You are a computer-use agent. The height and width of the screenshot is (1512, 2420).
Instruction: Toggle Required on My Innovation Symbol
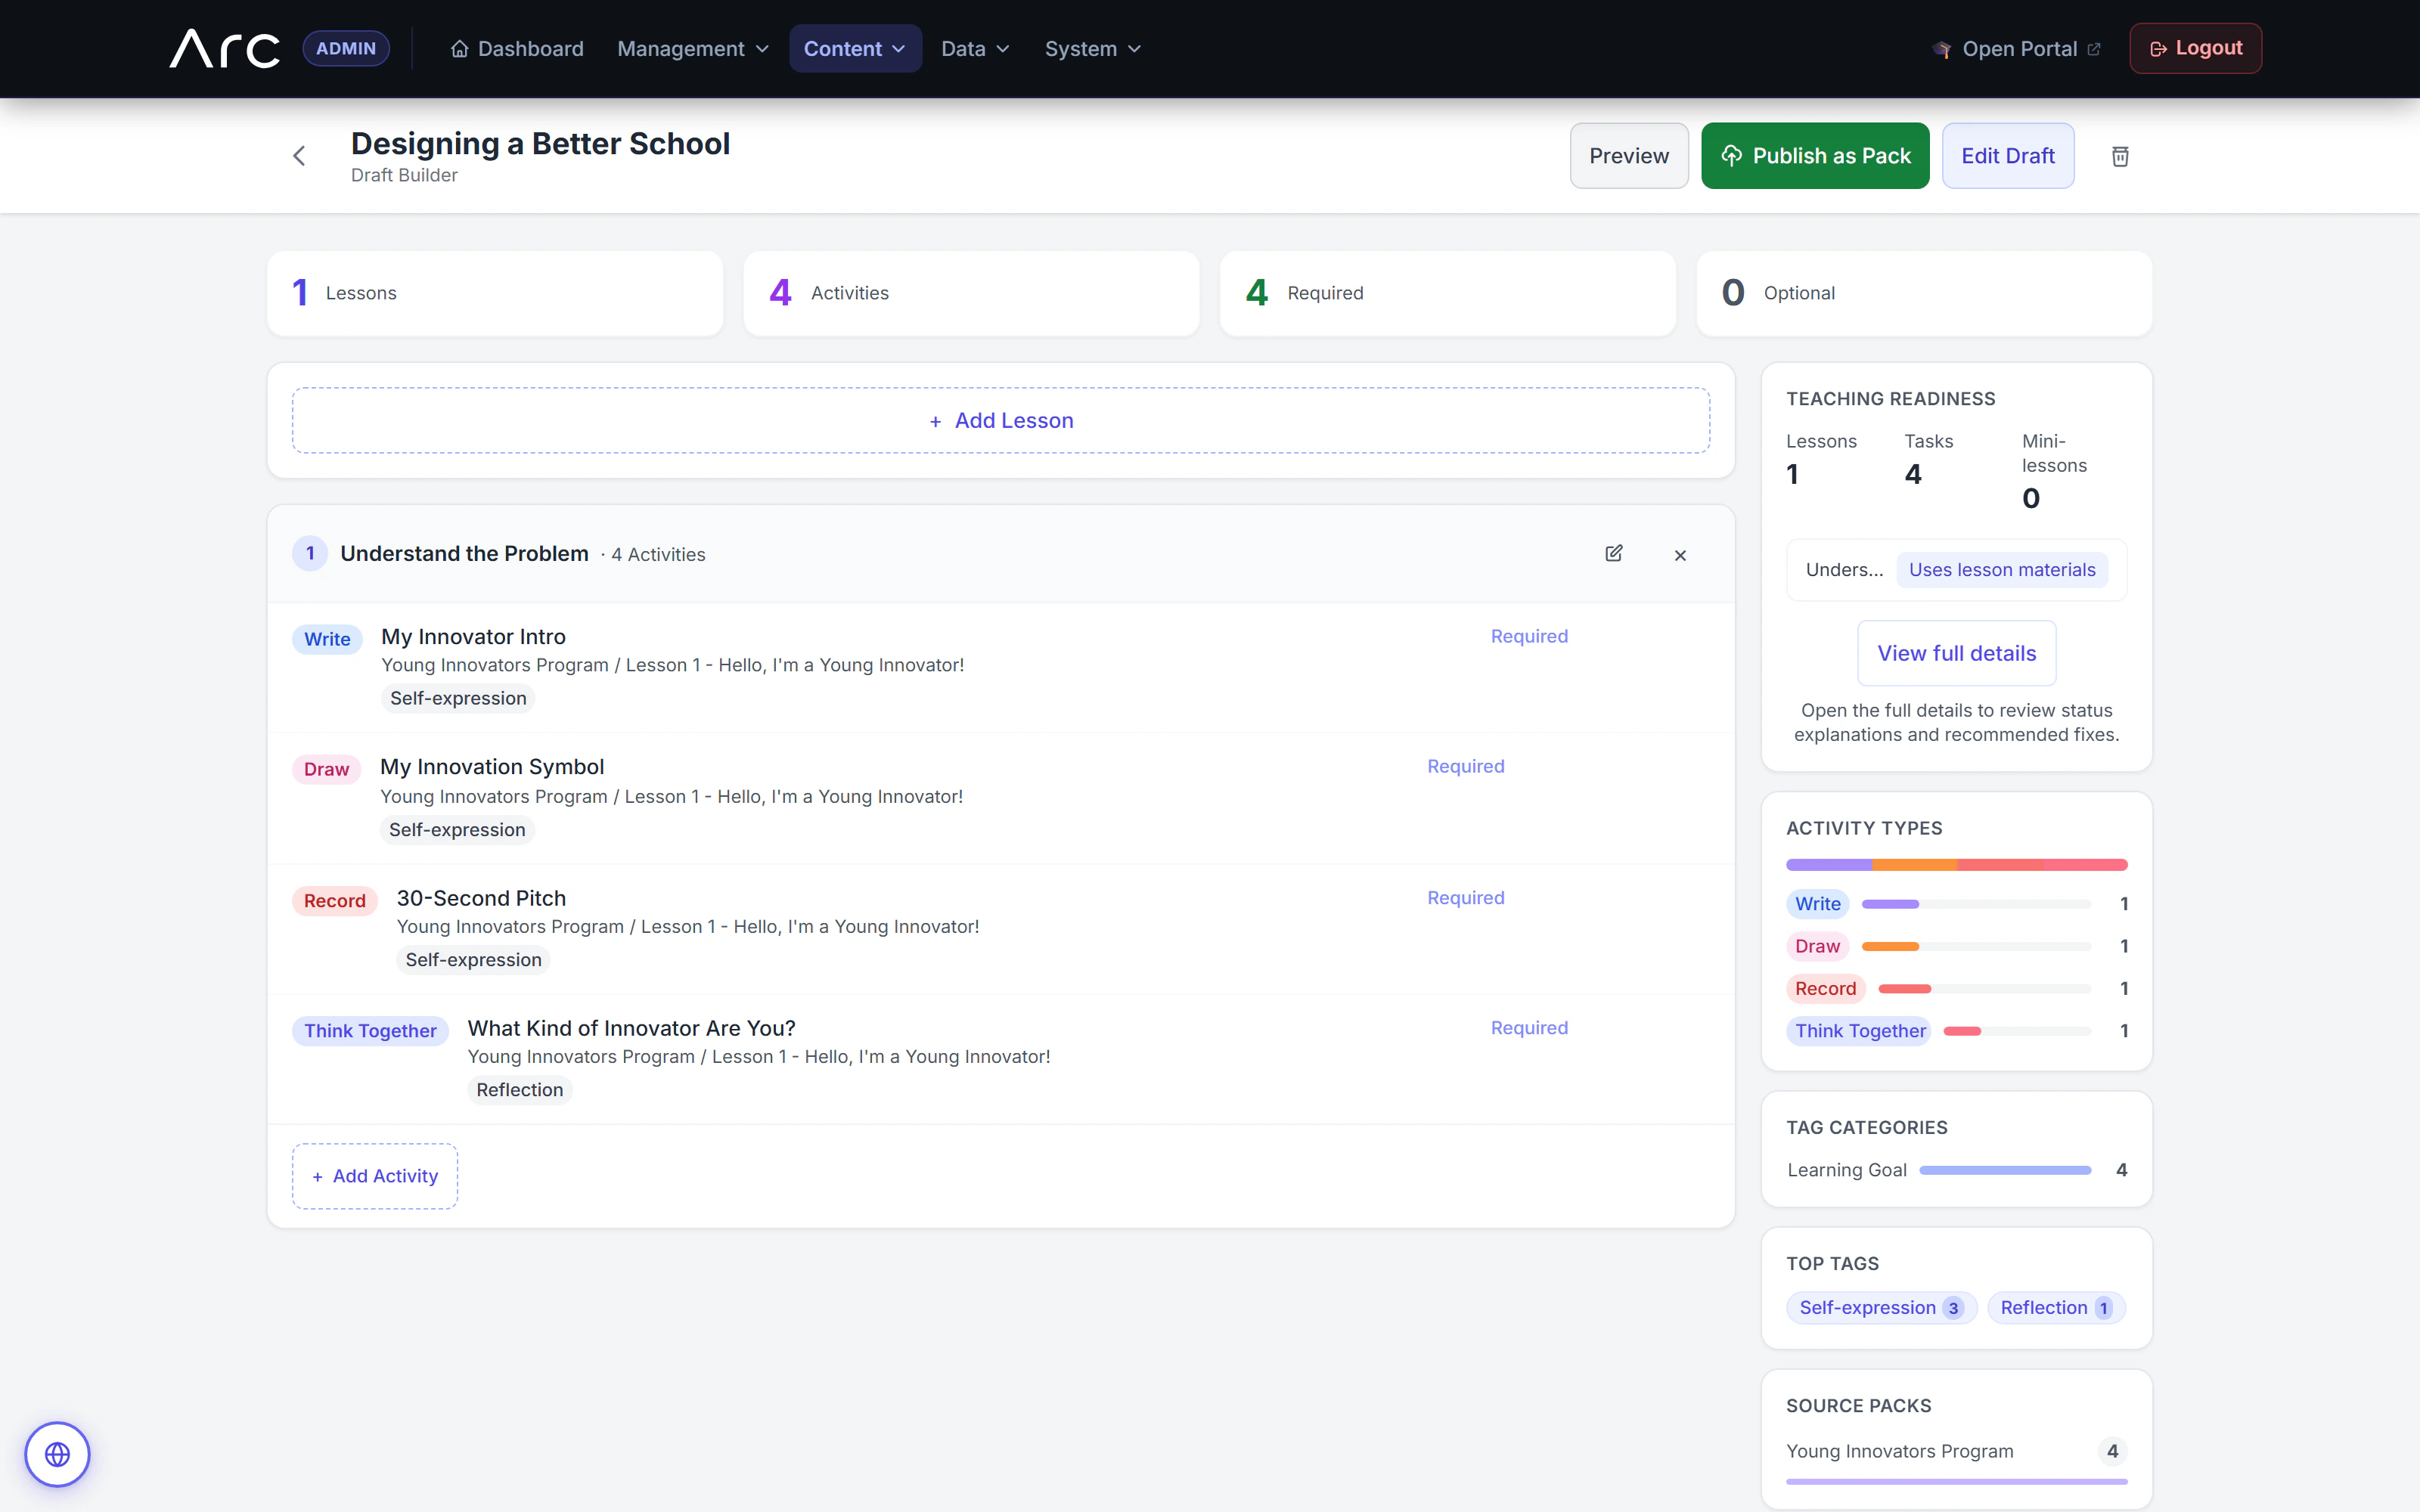[x=1465, y=766]
